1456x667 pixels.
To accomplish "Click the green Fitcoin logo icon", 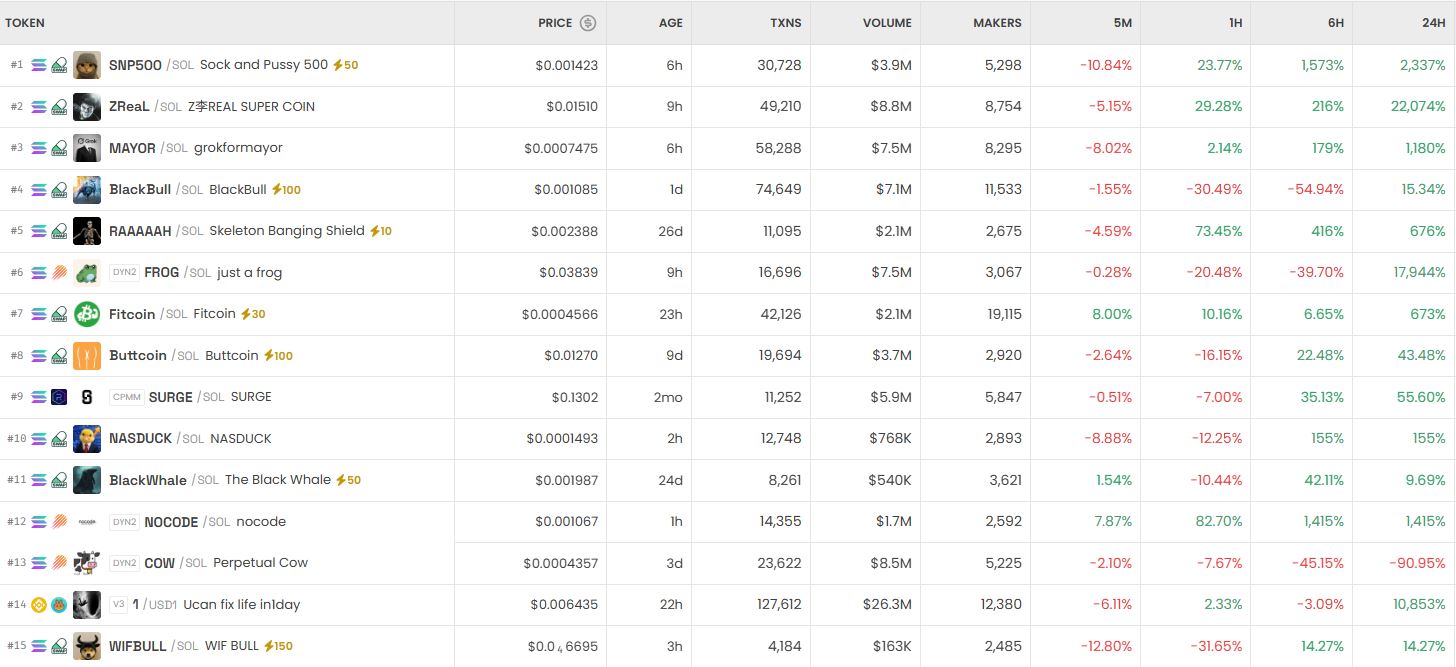I will [87, 314].
